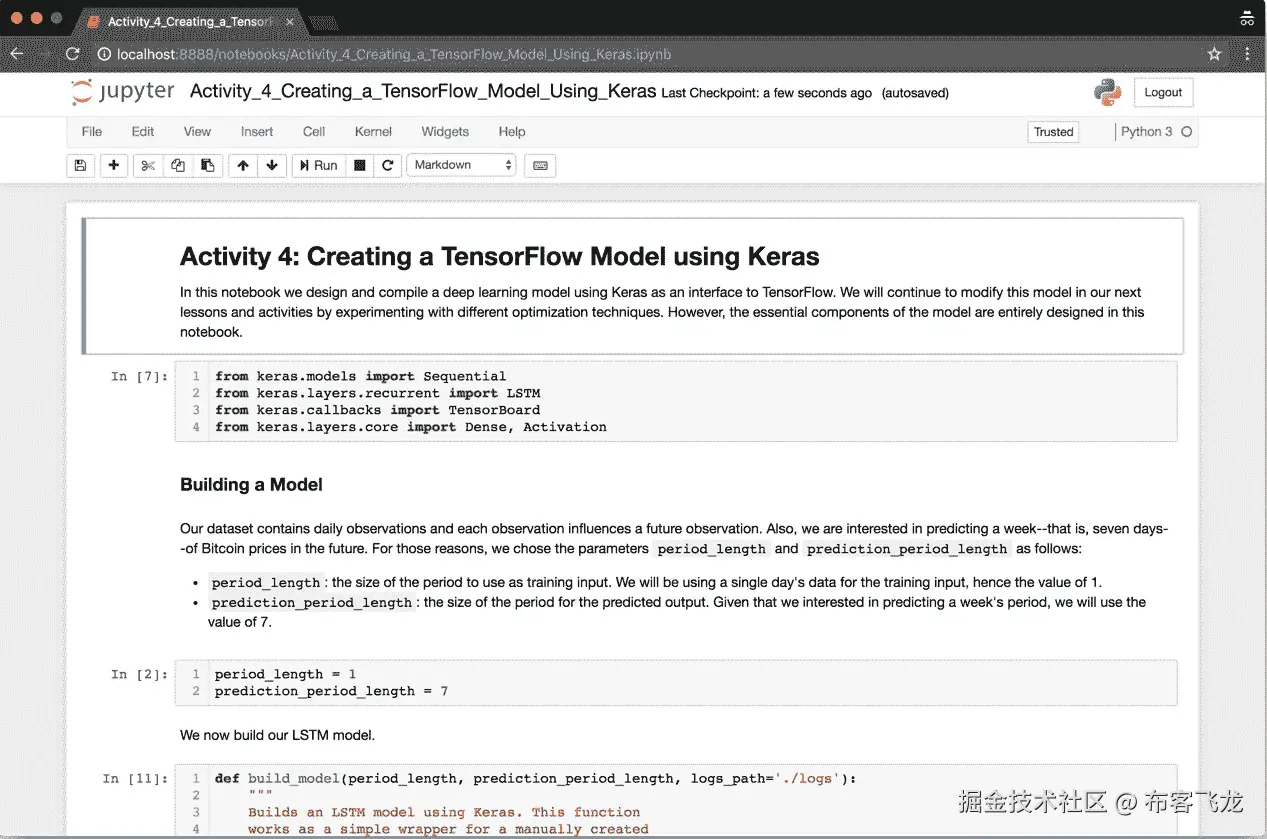The width and height of the screenshot is (1267, 839).
Task: Restart the kernel with the circular arrow icon
Action: [x=387, y=165]
